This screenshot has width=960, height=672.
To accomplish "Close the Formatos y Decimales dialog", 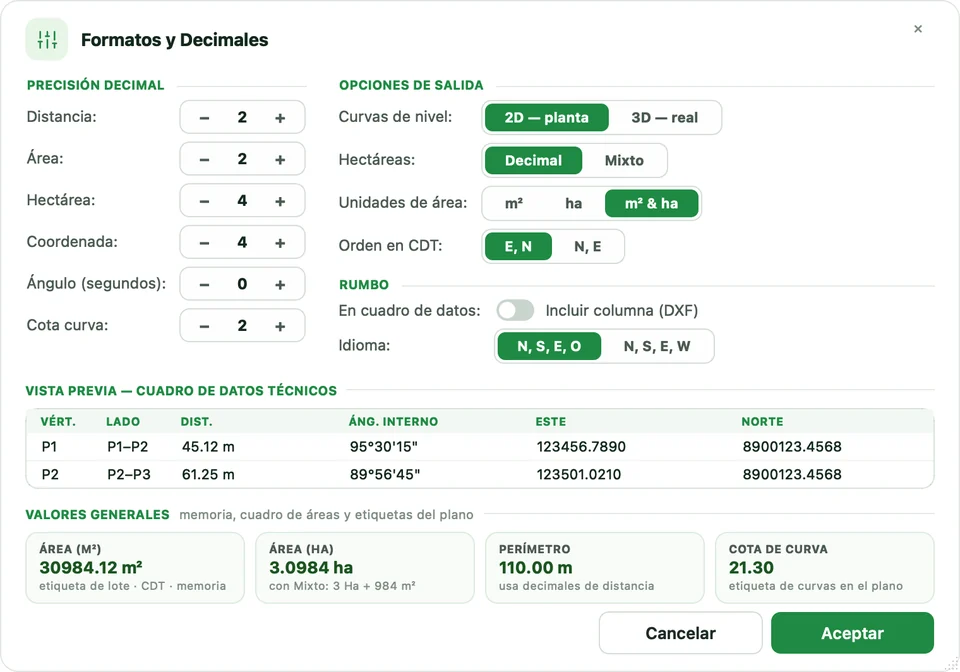I will [918, 29].
